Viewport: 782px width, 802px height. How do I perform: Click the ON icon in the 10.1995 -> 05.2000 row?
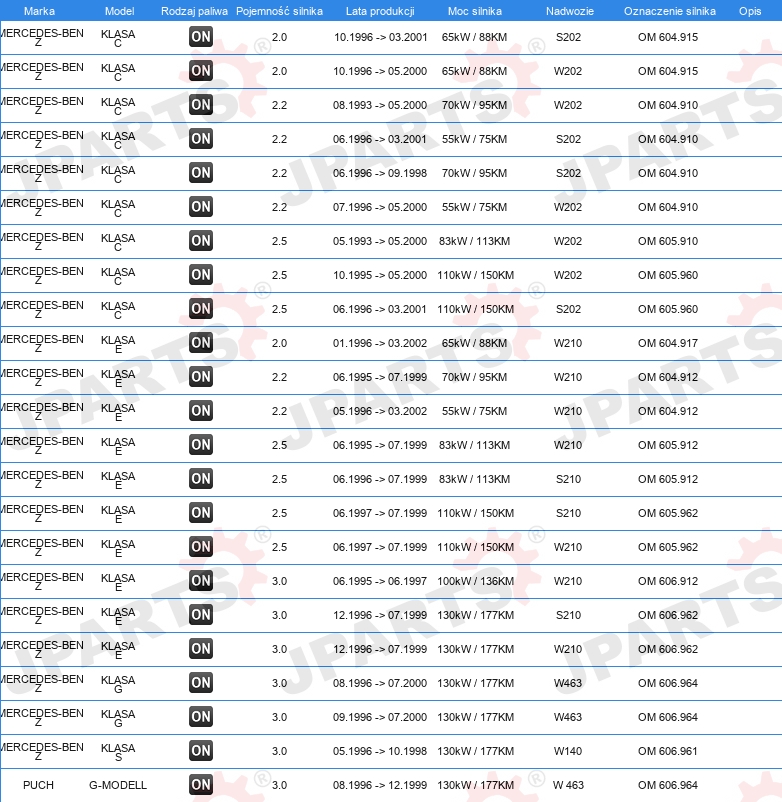[200, 275]
